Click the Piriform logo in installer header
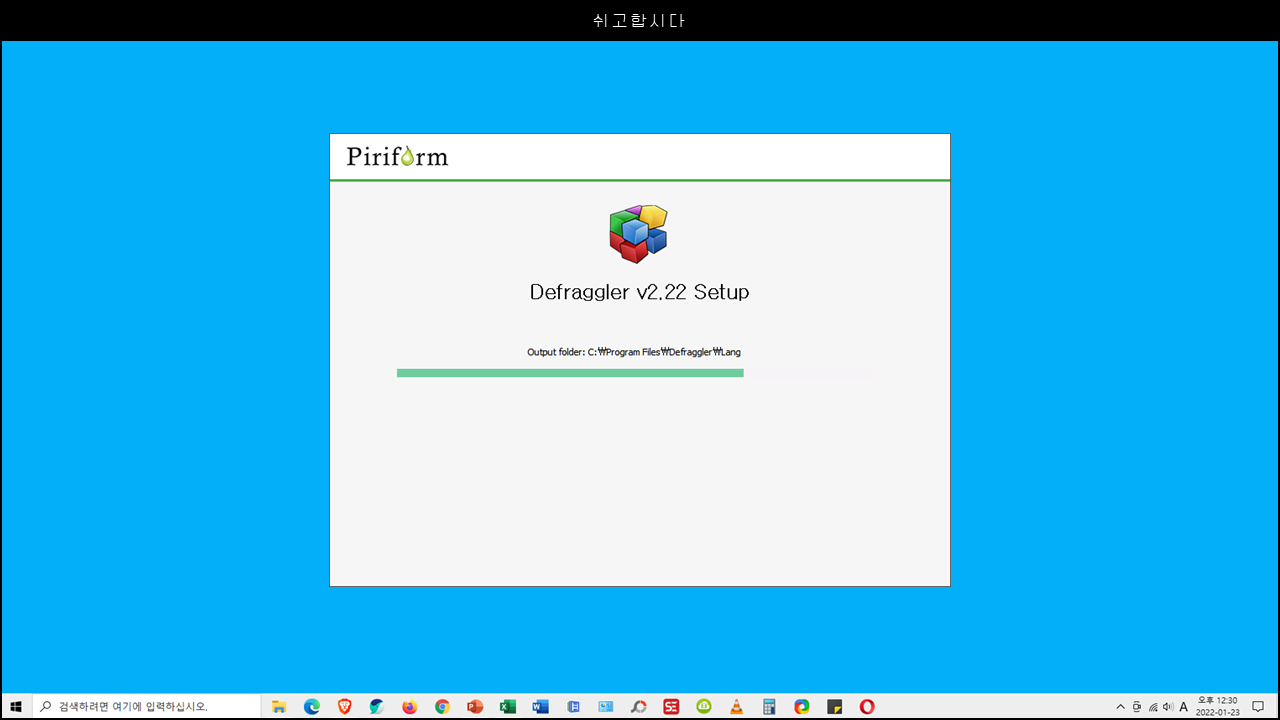Image resolution: width=1280 pixels, height=720 pixels. point(397,157)
